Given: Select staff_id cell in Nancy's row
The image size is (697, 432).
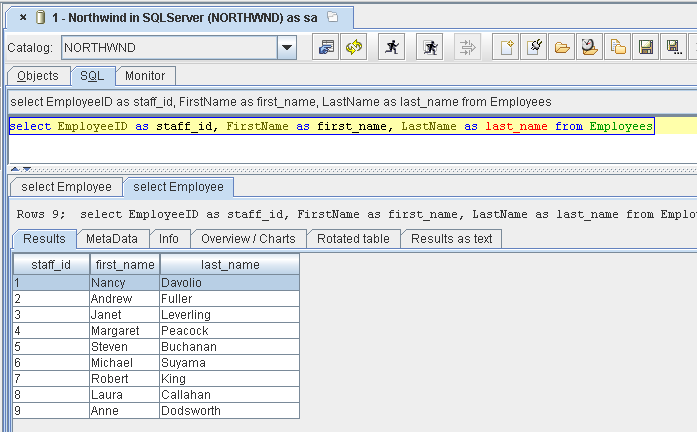Looking at the screenshot, I should [x=51, y=283].
